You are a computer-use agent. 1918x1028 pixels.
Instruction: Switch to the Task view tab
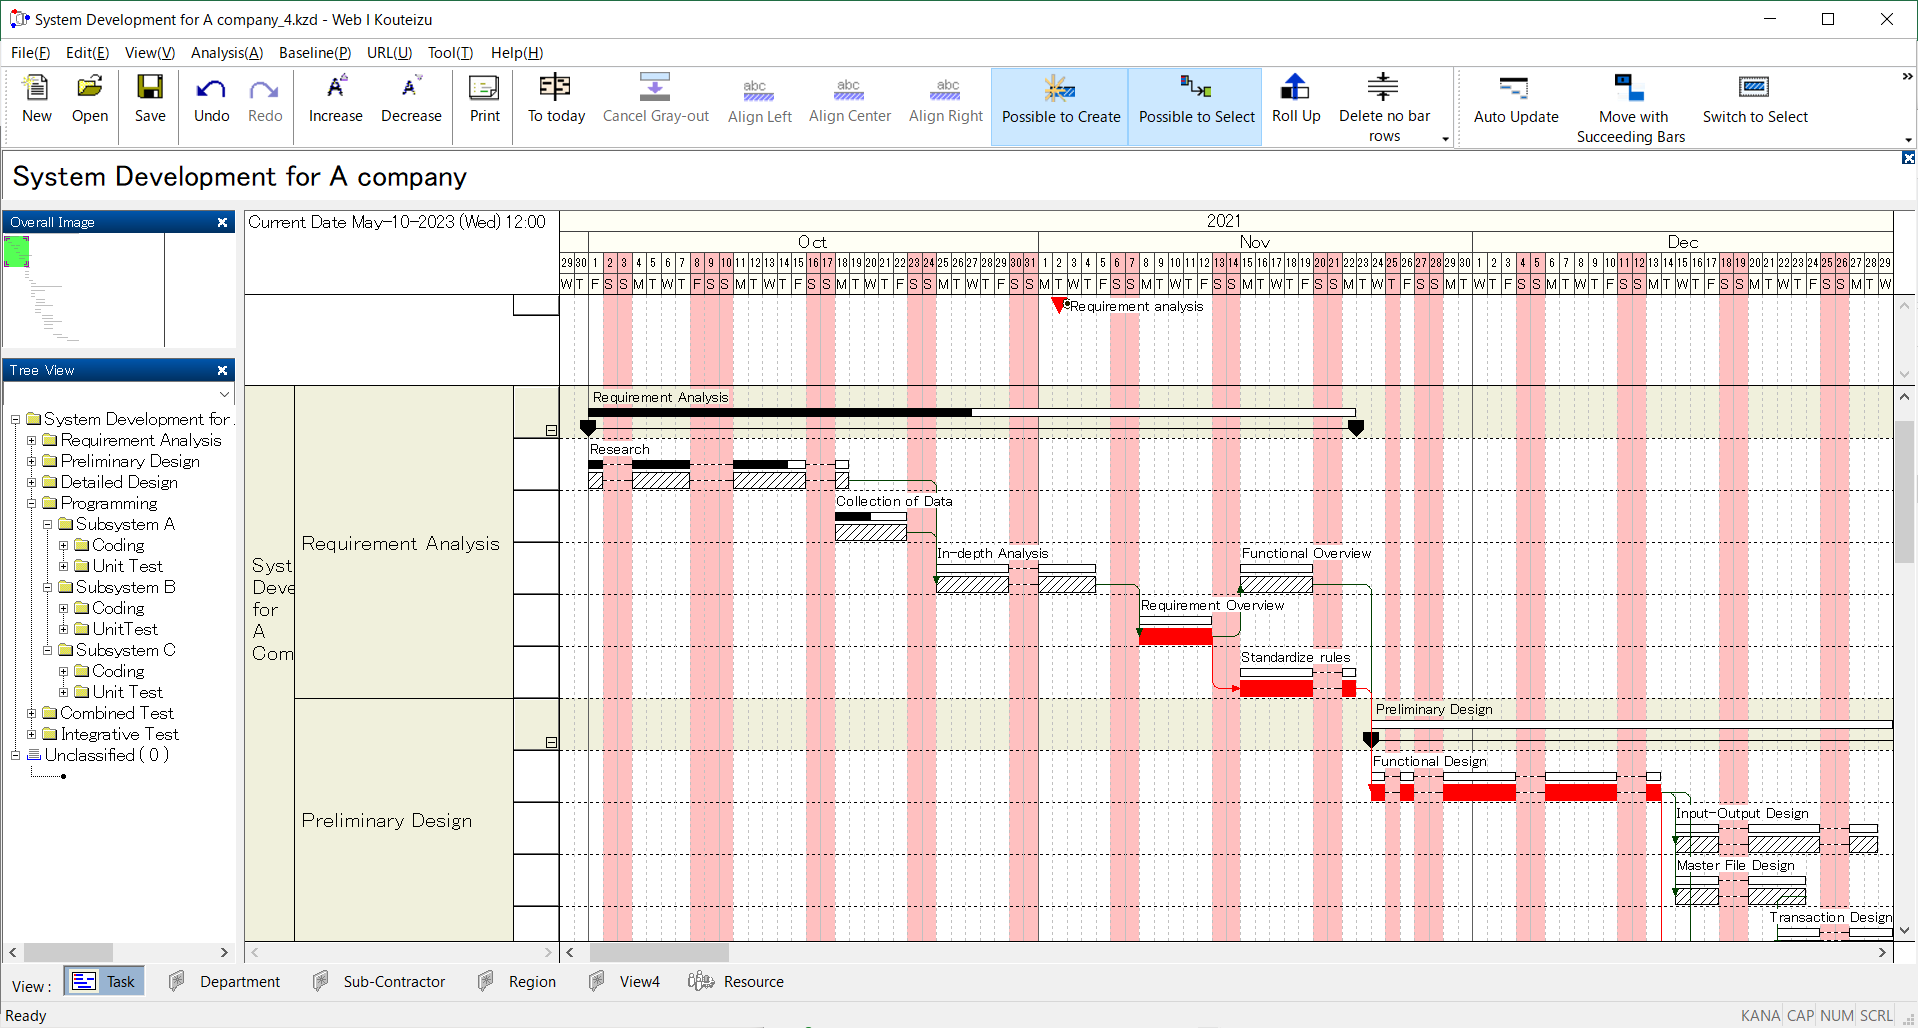[105, 981]
